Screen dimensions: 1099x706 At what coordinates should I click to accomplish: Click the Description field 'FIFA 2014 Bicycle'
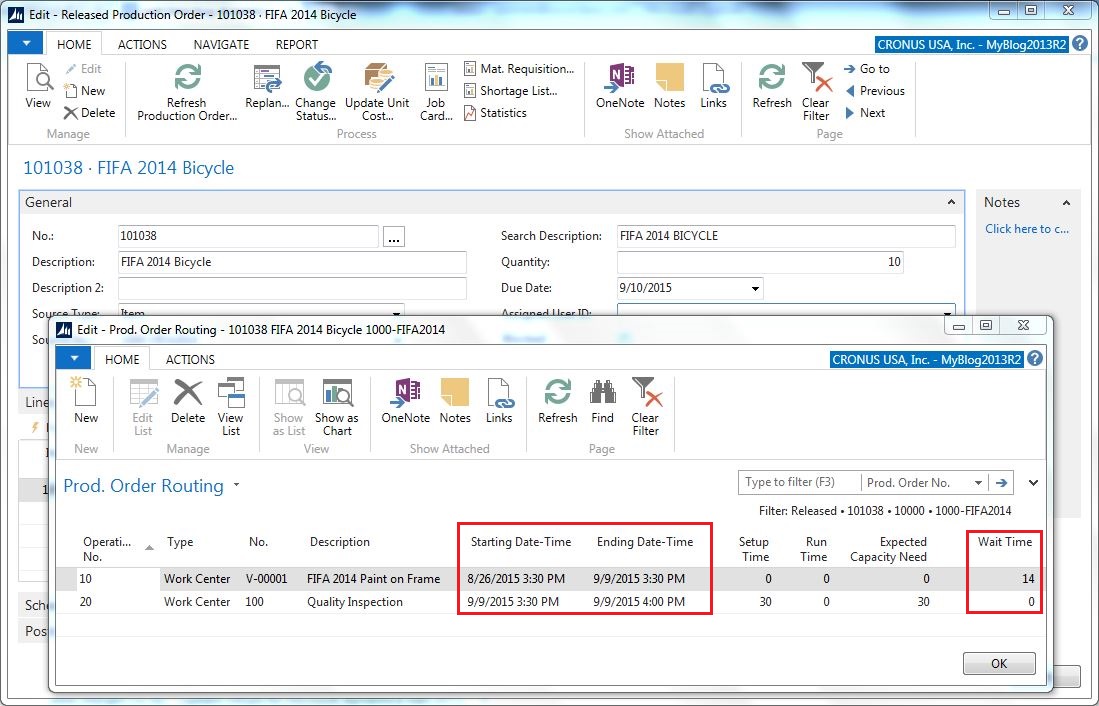tap(292, 262)
